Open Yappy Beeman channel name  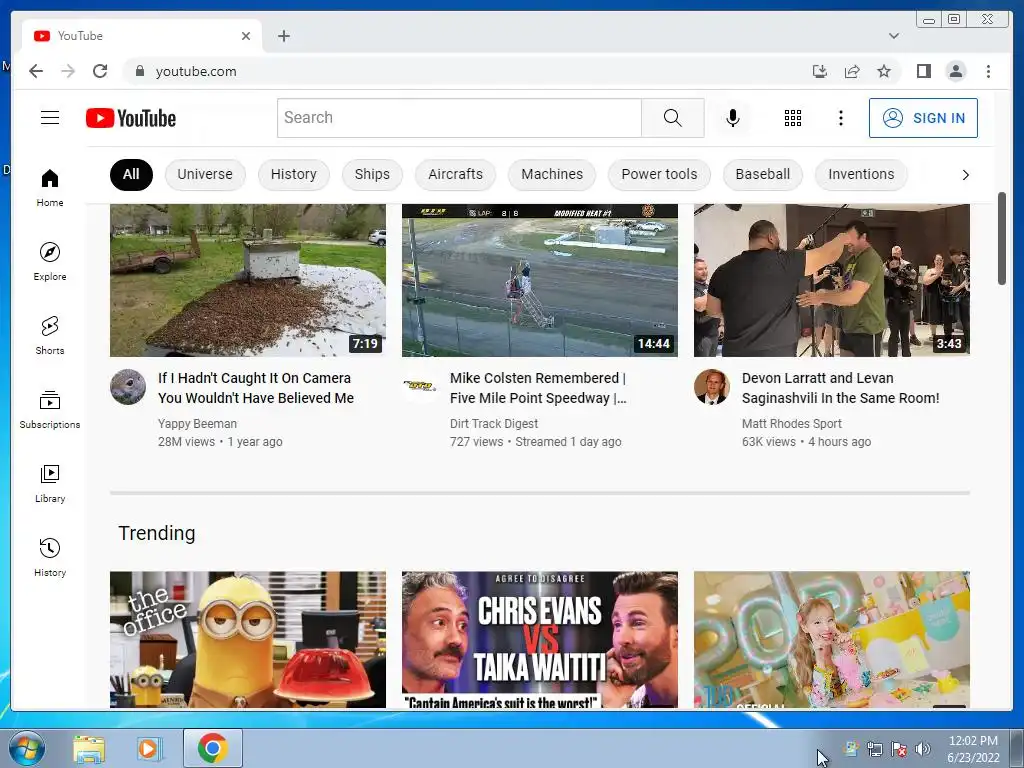(x=197, y=424)
